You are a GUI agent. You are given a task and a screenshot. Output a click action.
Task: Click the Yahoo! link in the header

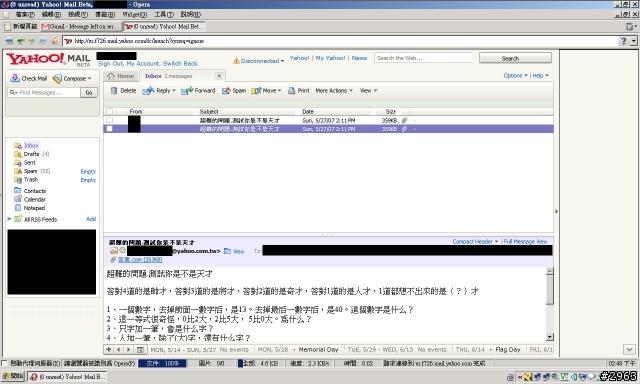click(299, 58)
